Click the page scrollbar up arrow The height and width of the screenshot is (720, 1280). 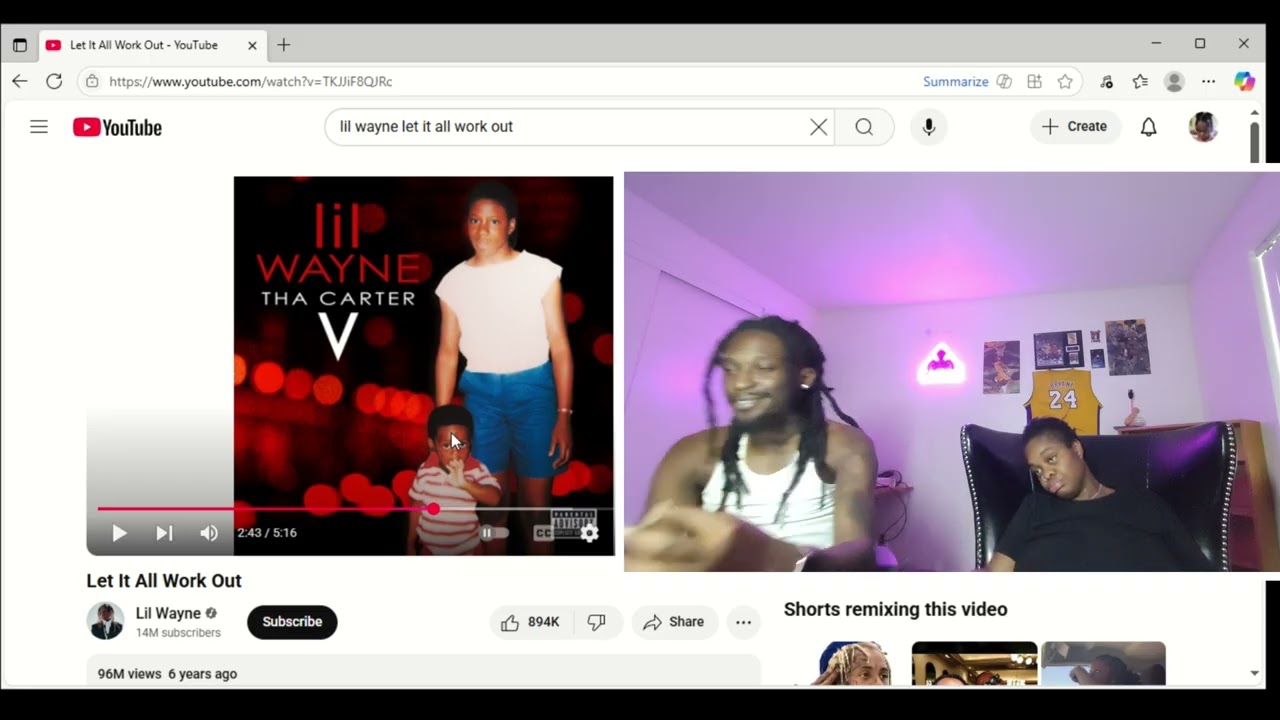[1255, 113]
